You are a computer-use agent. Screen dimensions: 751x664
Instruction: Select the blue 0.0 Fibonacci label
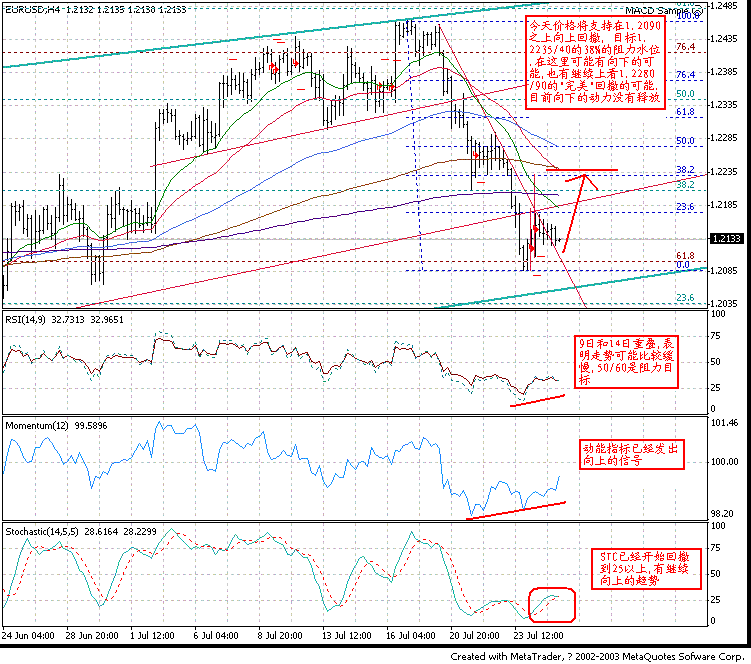tap(683, 264)
